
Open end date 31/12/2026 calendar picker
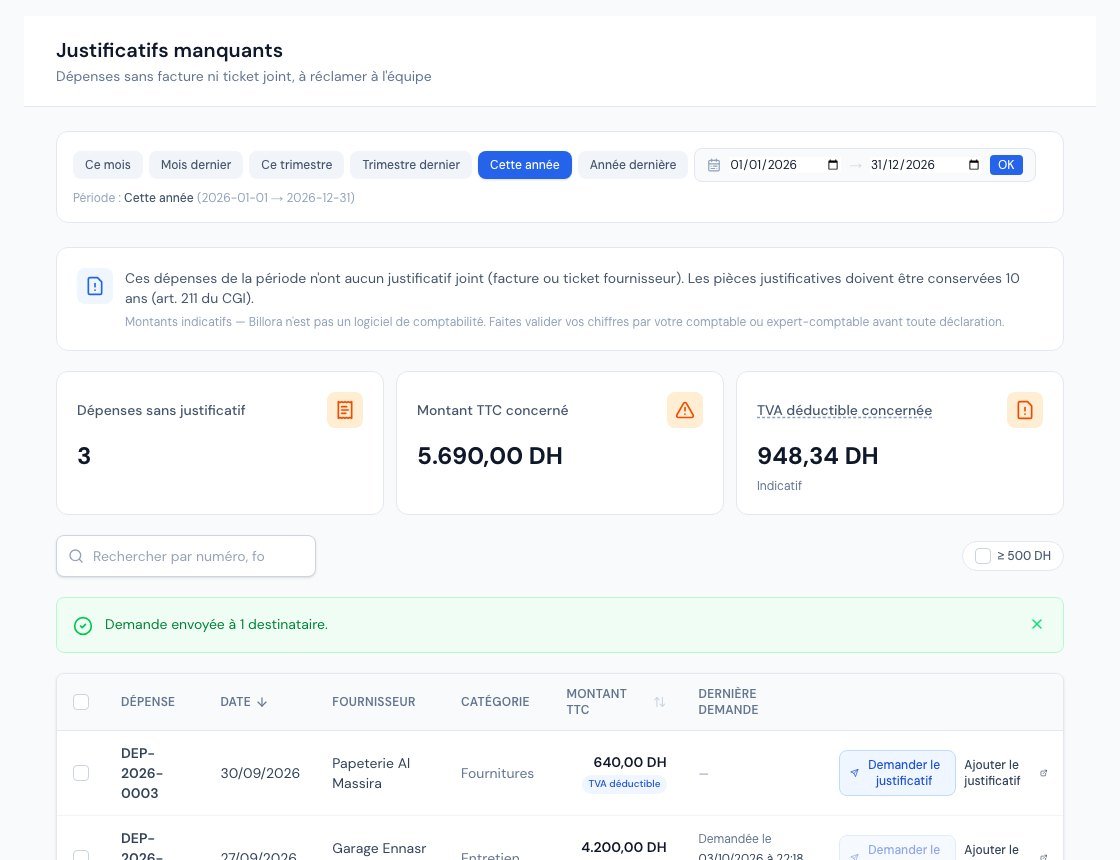(x=974, y=165)
